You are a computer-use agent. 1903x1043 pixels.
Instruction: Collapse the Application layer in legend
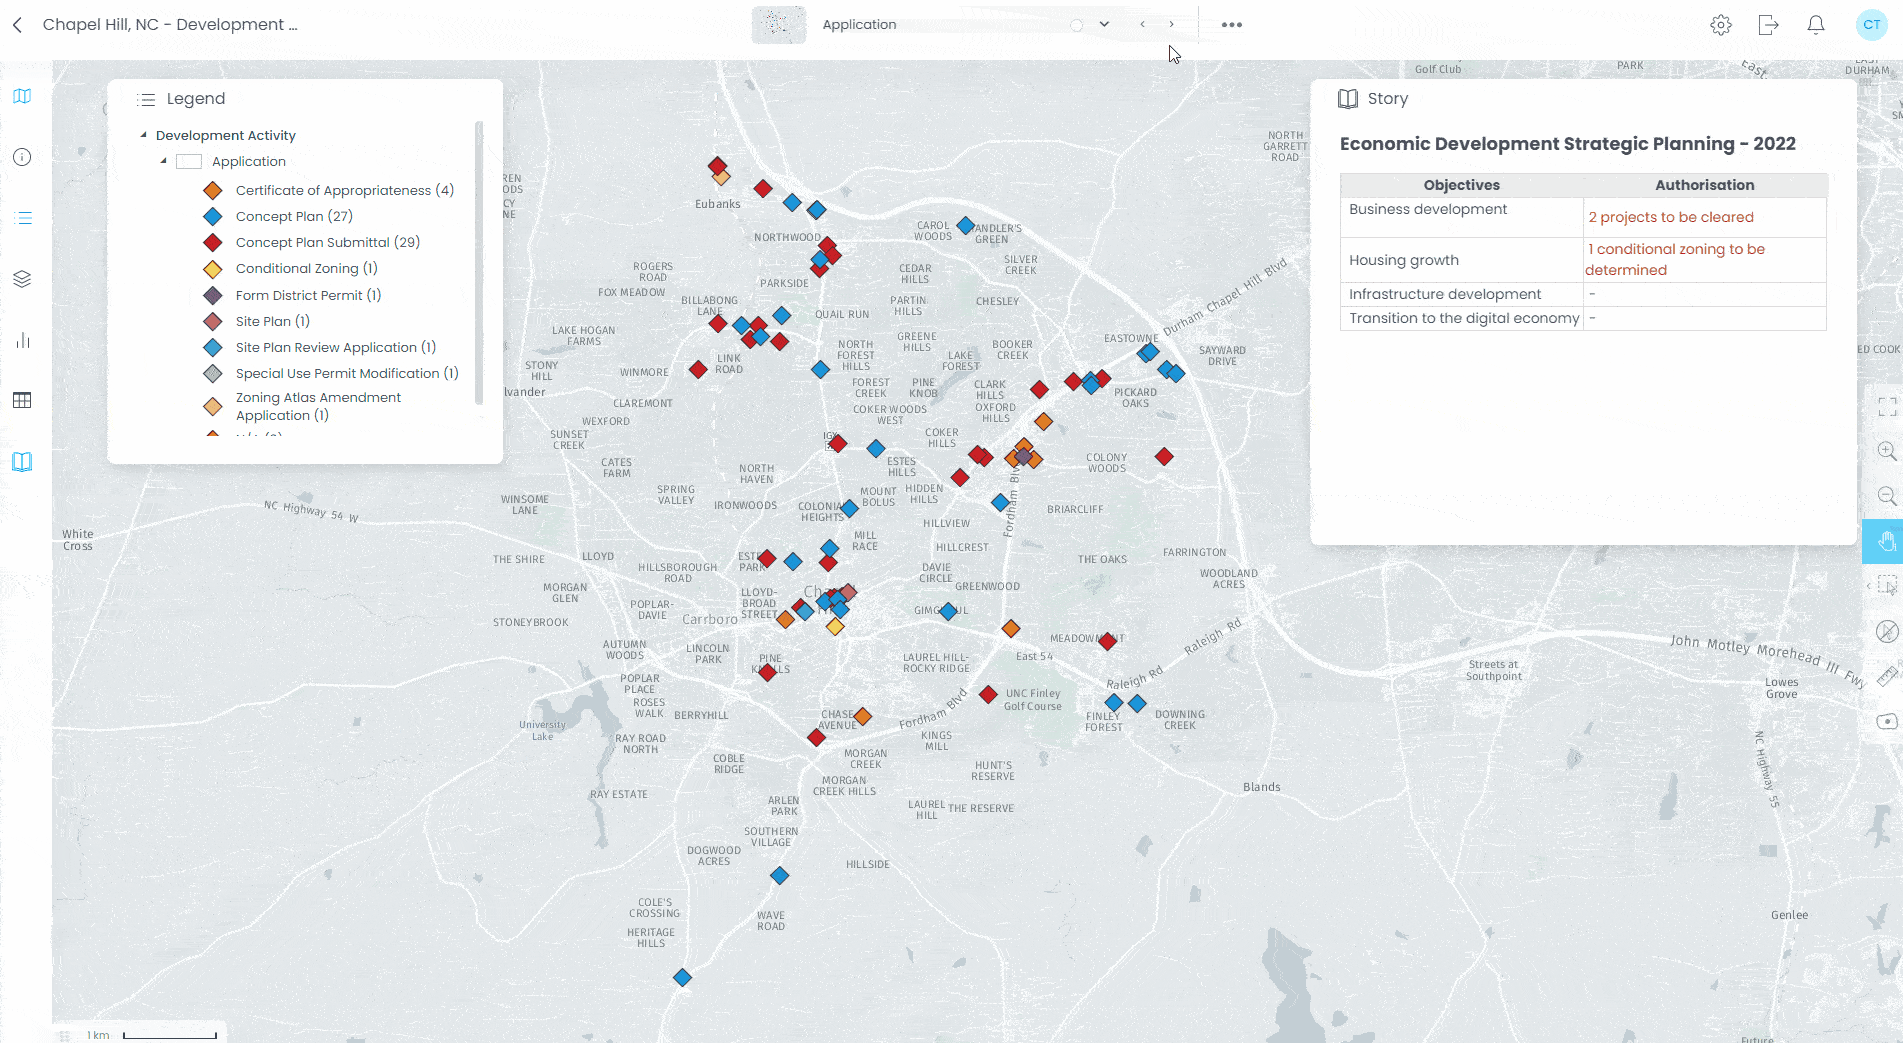163,161
